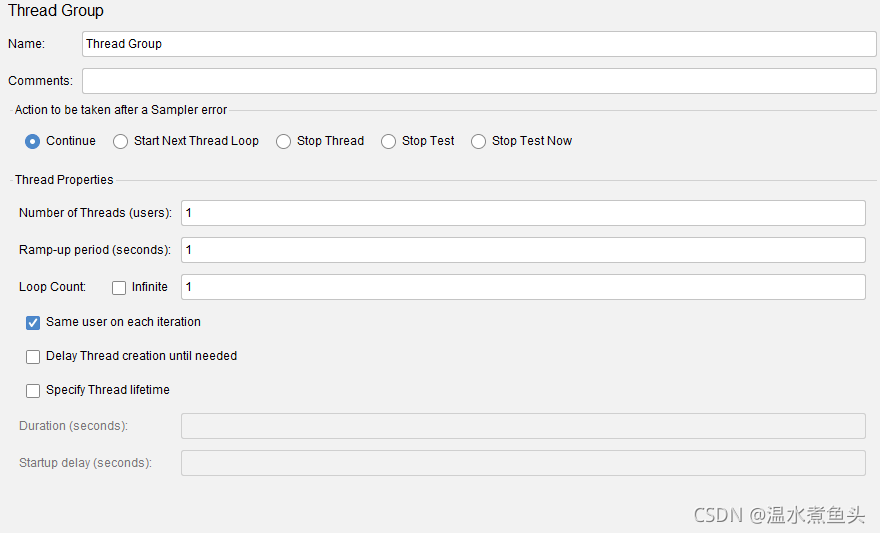Viewport: 880px width, 533px height.
Task: Click into the Name text field
Action: coord(479,44)
